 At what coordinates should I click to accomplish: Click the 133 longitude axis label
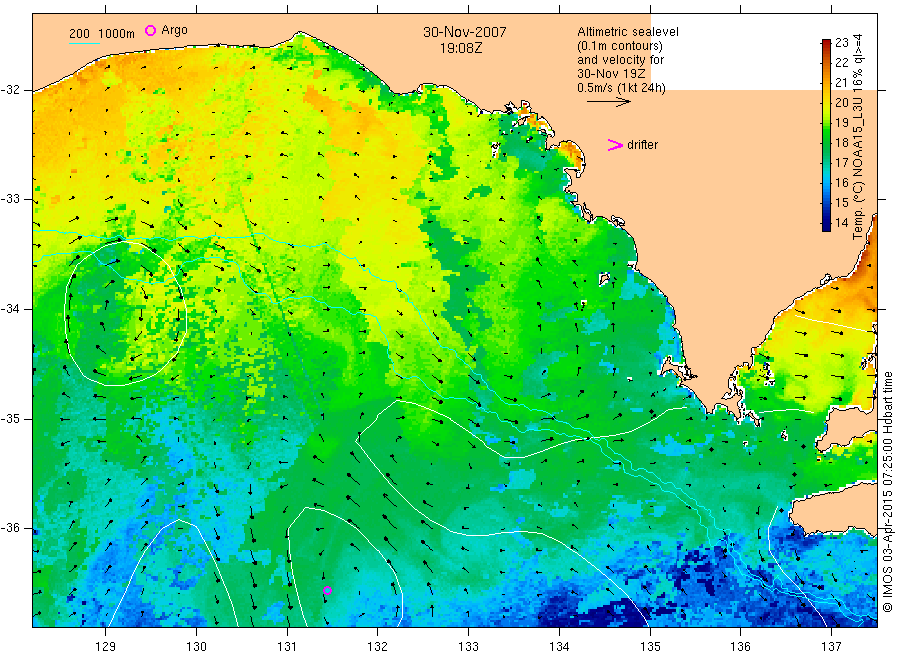468,647
